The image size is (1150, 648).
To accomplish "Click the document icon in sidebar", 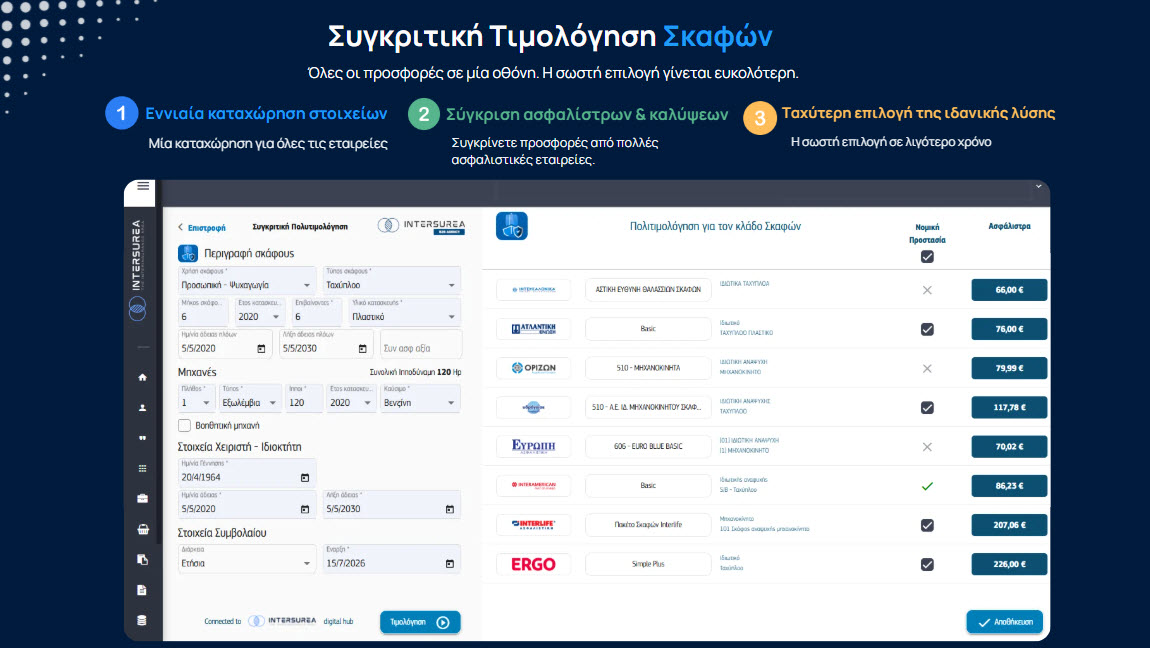I will 142,590.
